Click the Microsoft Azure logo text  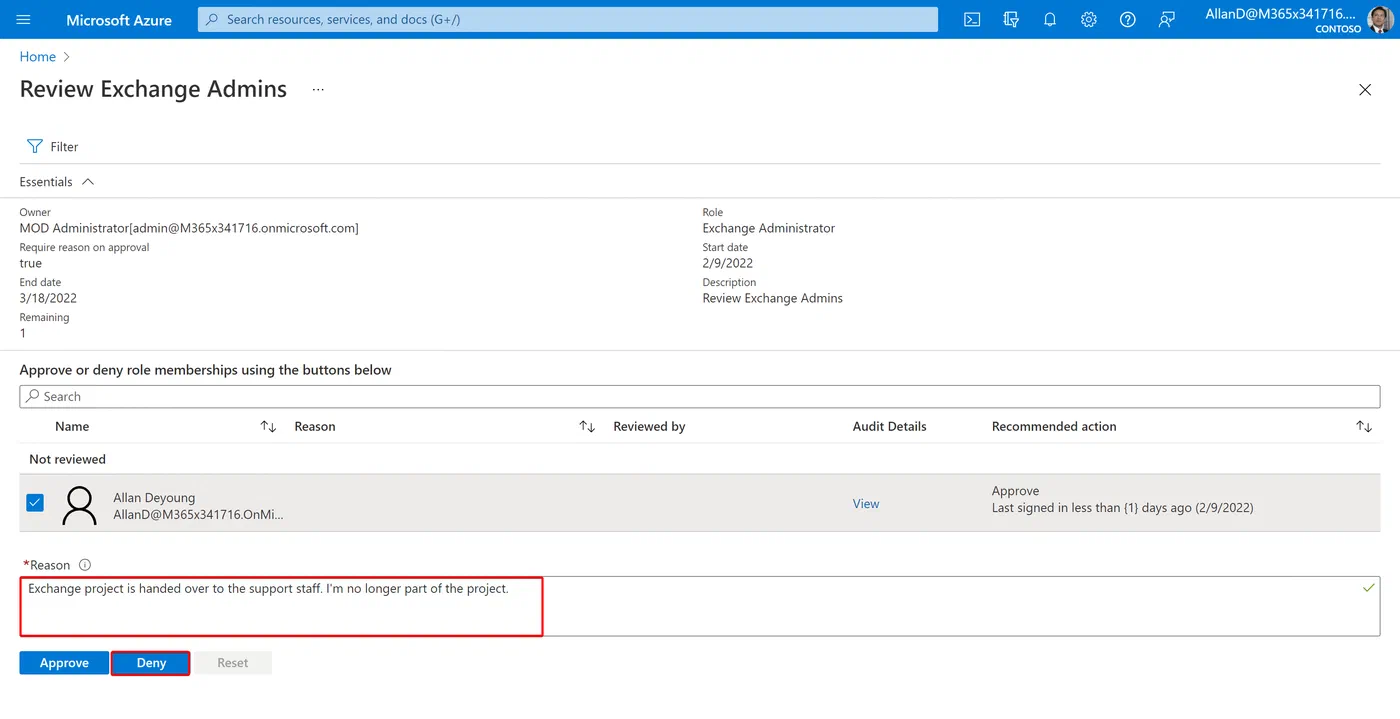point(119,20)
